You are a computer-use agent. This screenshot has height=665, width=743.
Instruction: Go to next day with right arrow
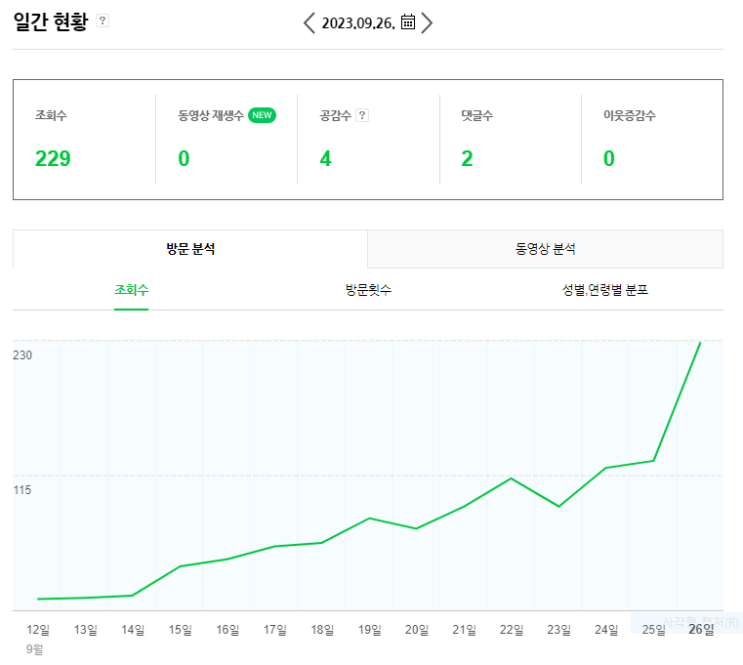point(427,23)
